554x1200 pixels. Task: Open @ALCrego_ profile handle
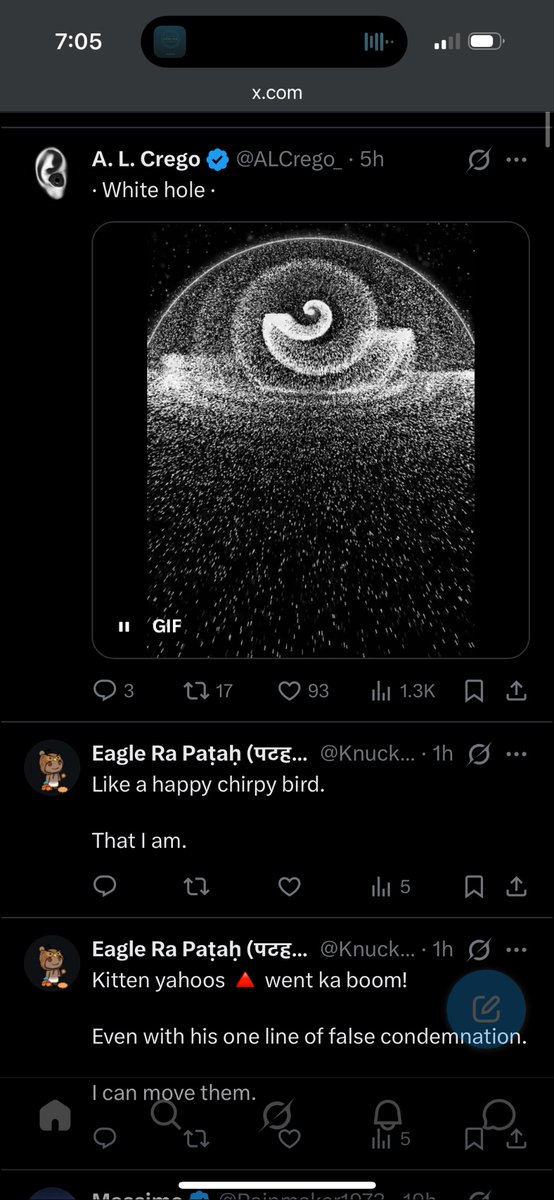coord(289,160)
